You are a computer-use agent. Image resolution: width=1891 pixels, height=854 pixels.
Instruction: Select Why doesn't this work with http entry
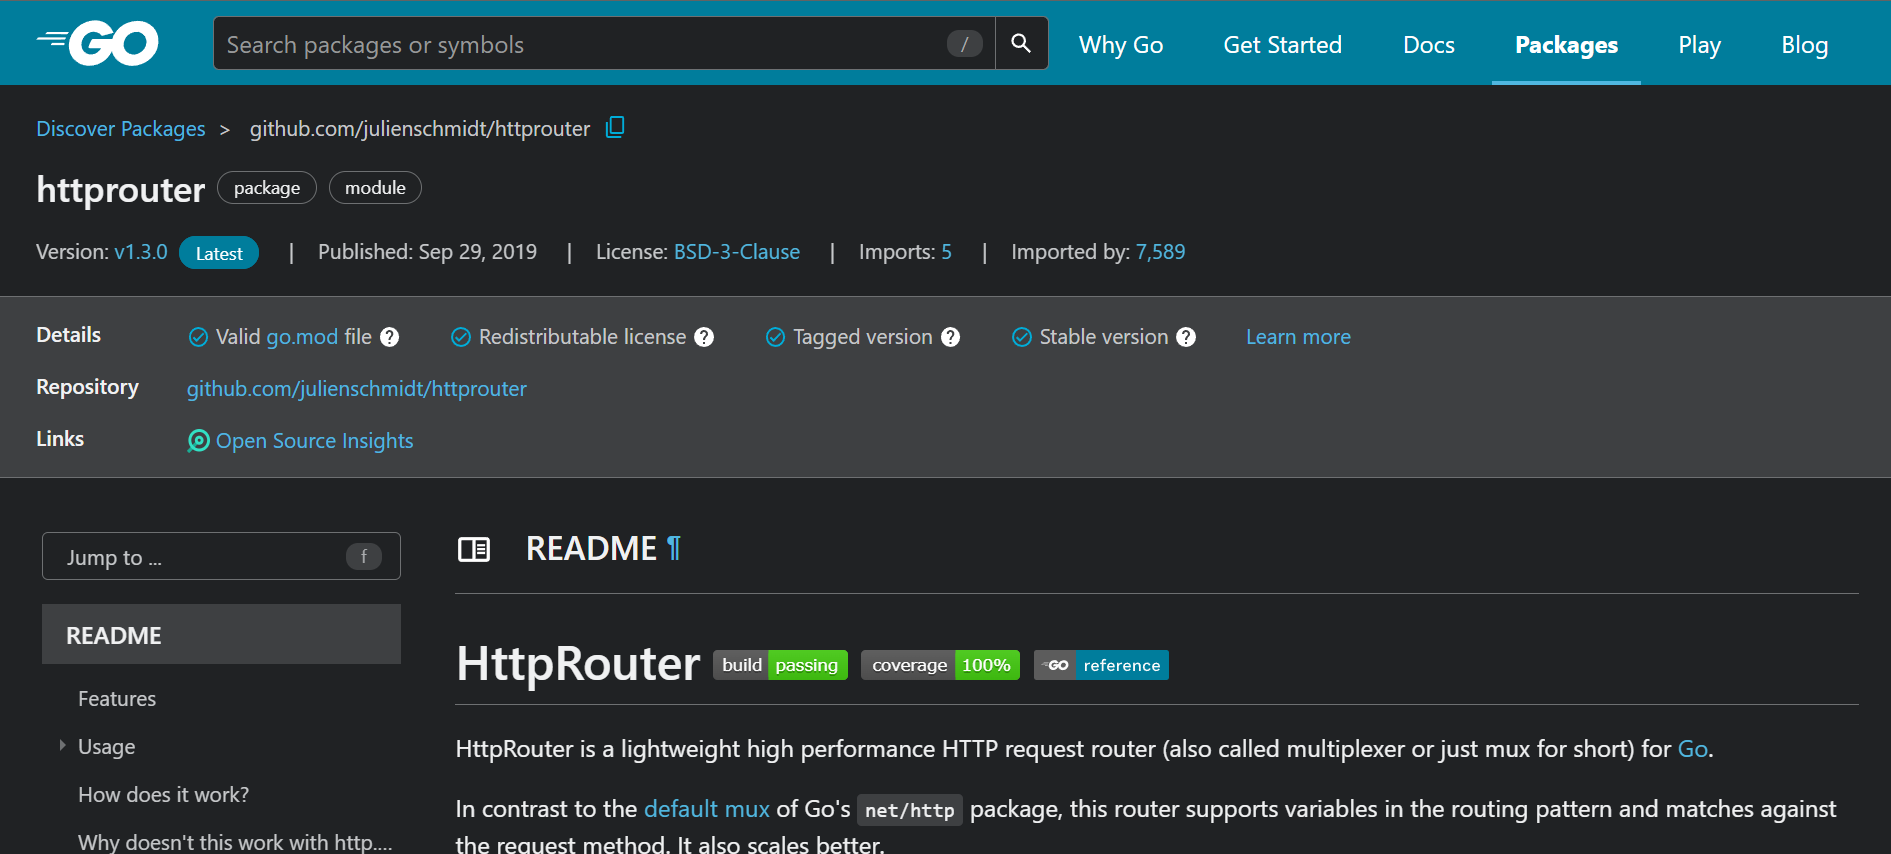click(235, 842)
